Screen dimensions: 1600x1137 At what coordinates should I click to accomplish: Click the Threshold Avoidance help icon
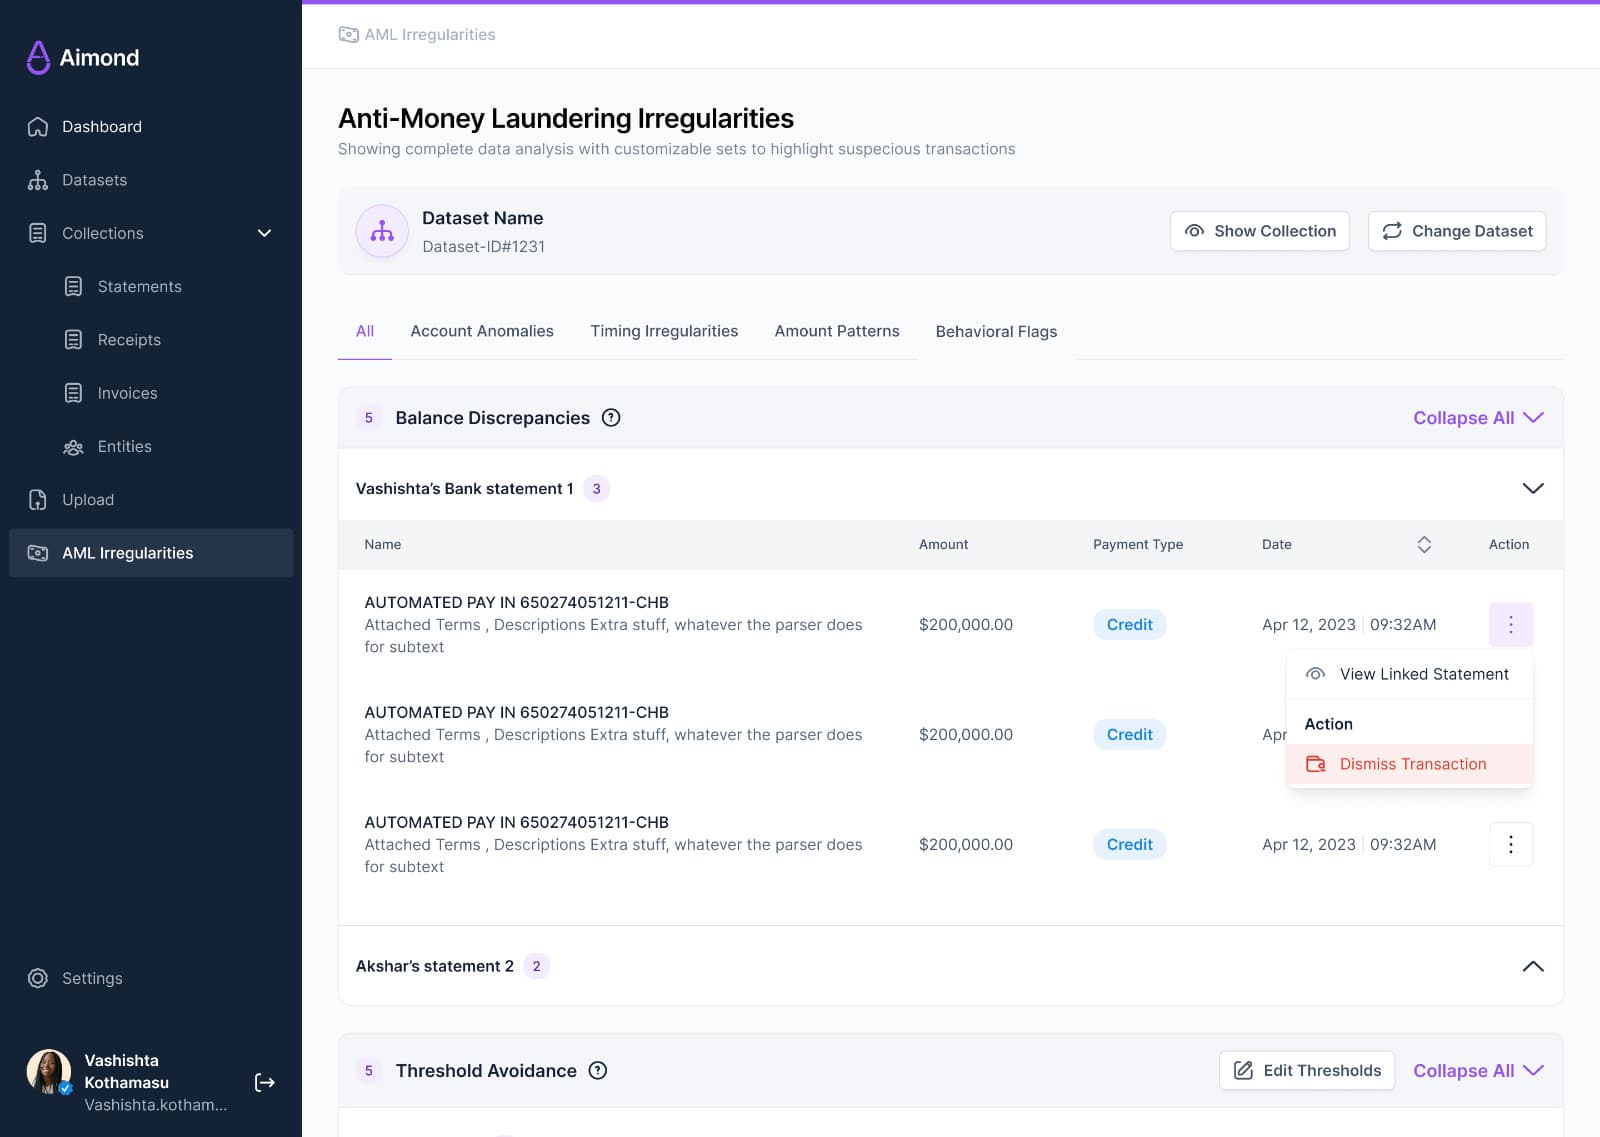(598, 1071)
